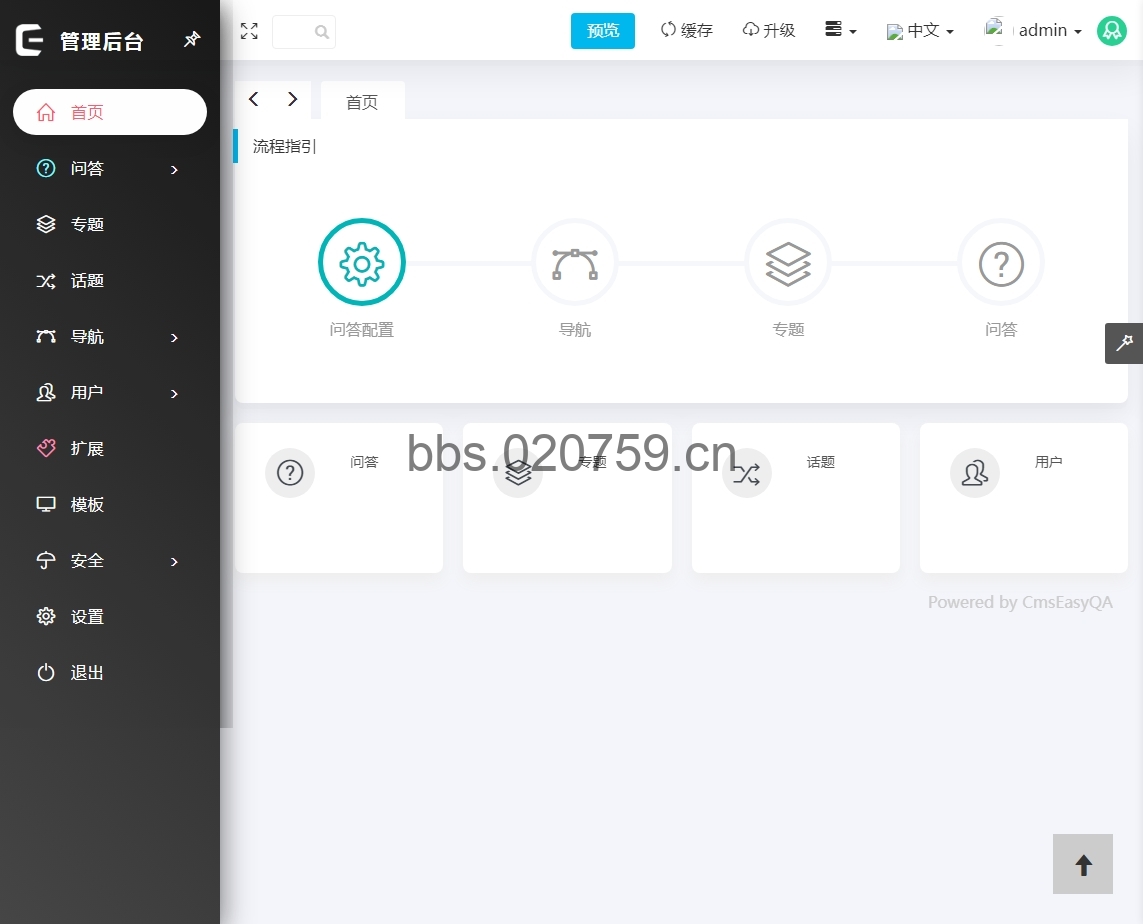1143x924 pixels.
Task: Click the 缓存 refresh link
Action: (687, 31)
